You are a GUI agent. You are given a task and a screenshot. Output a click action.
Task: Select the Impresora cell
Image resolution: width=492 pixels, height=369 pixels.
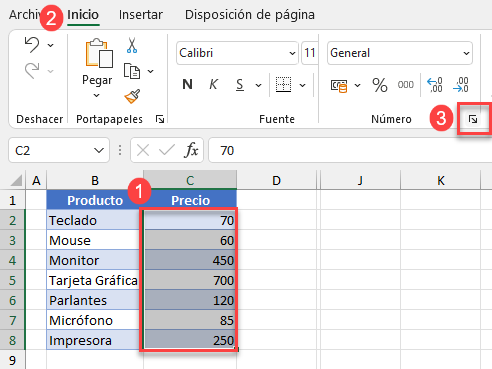[x=95, y=340]
